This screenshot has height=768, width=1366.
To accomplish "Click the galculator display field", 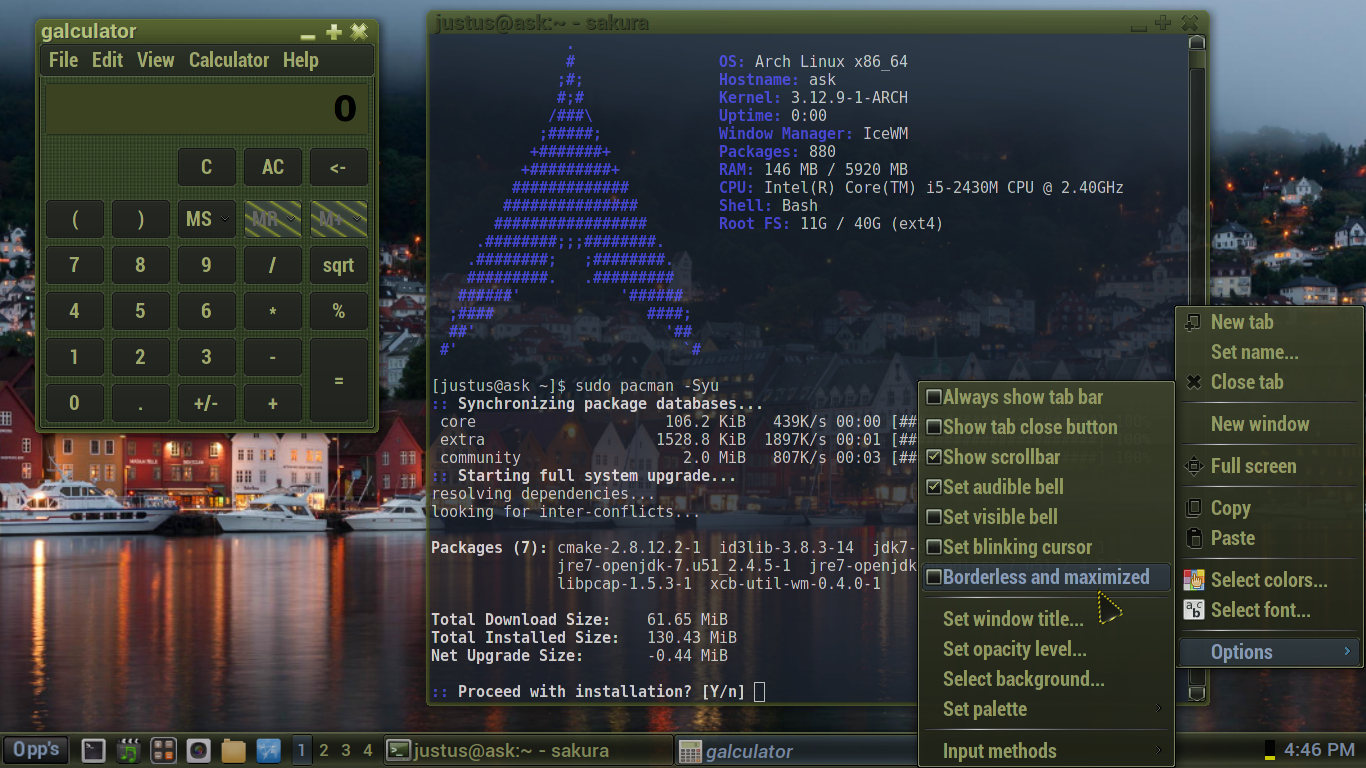I will 207,109.
